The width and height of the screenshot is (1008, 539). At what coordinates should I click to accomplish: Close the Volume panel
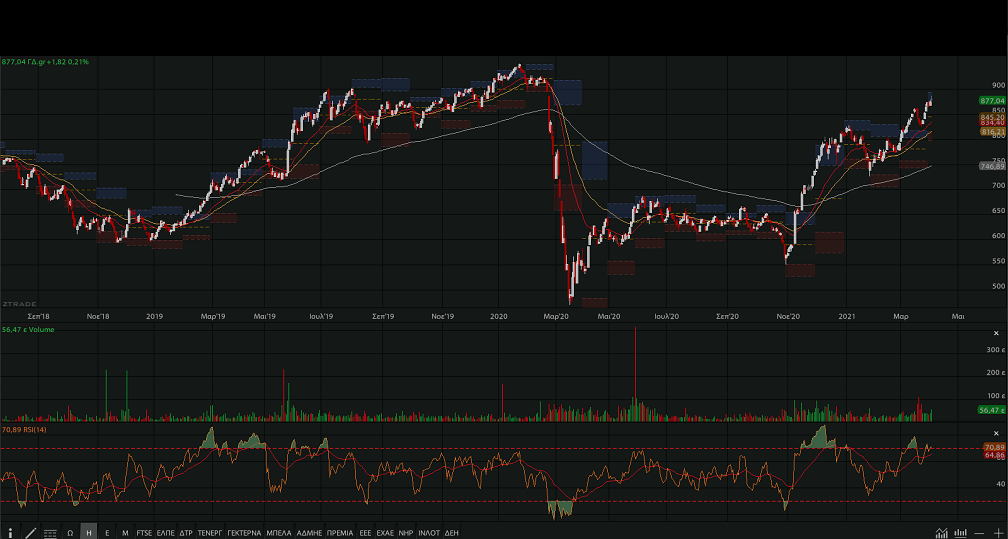point(997,333)
